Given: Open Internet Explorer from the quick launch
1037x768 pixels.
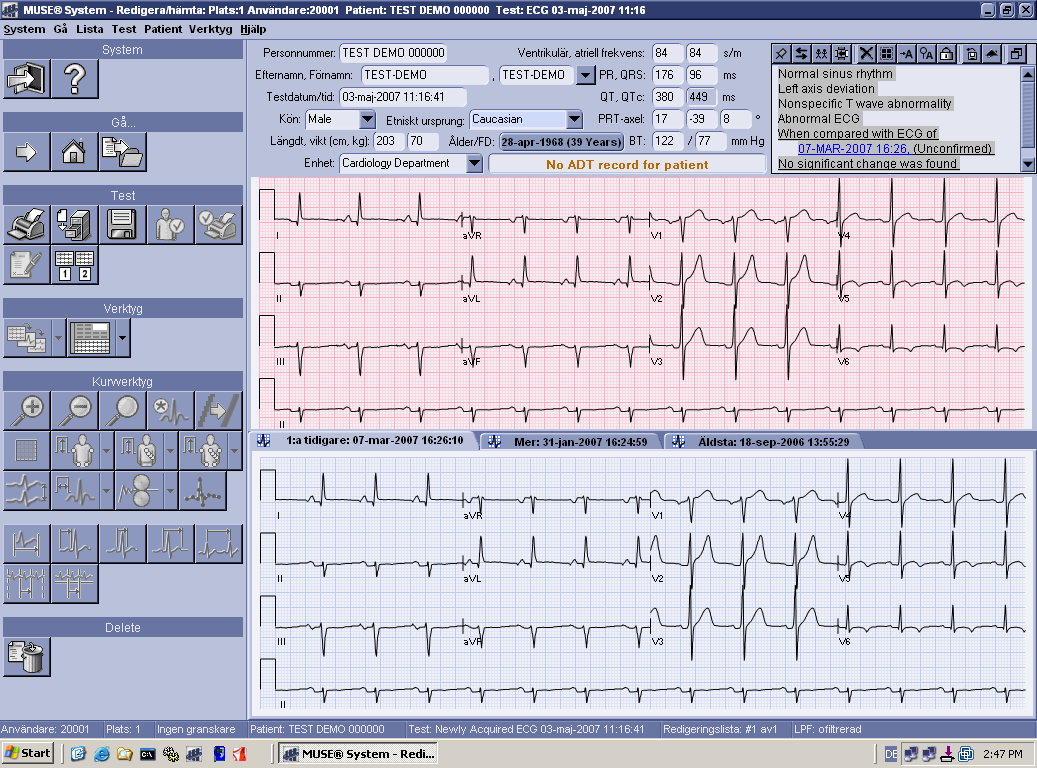Looking at the screenshot, I should point(102,753).
